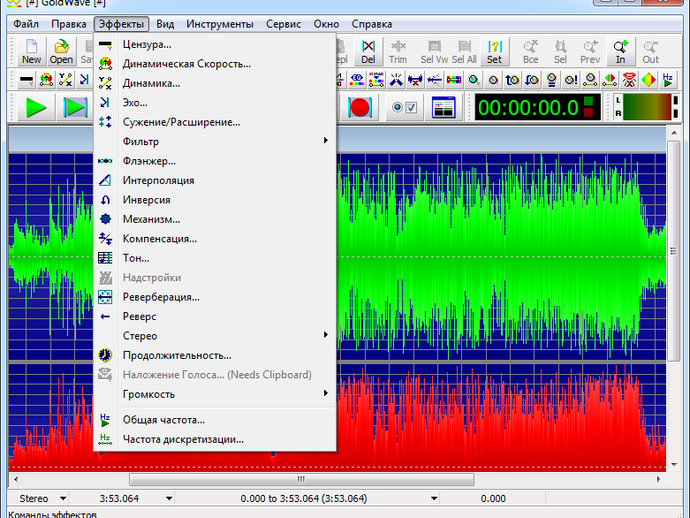Toggle the checkbox next to the record button
690x518 pixels.
click(x=411, y=108)
